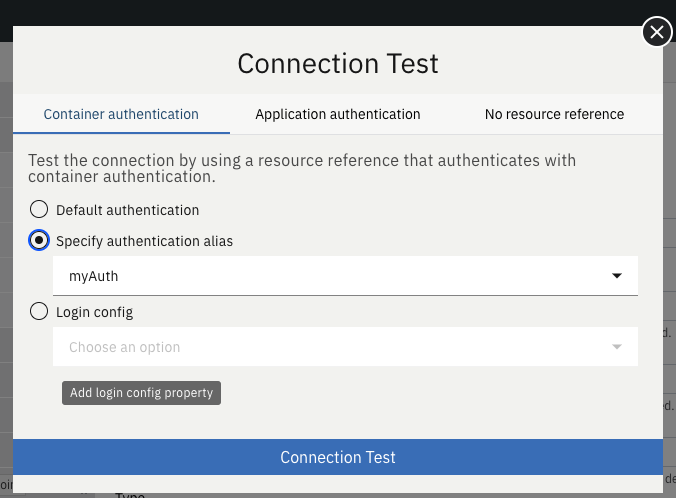The height and width of the screenshot is (498, 676).
Task: Open the myAuth authentication alias dropdown
Action: tap(330, 276)
